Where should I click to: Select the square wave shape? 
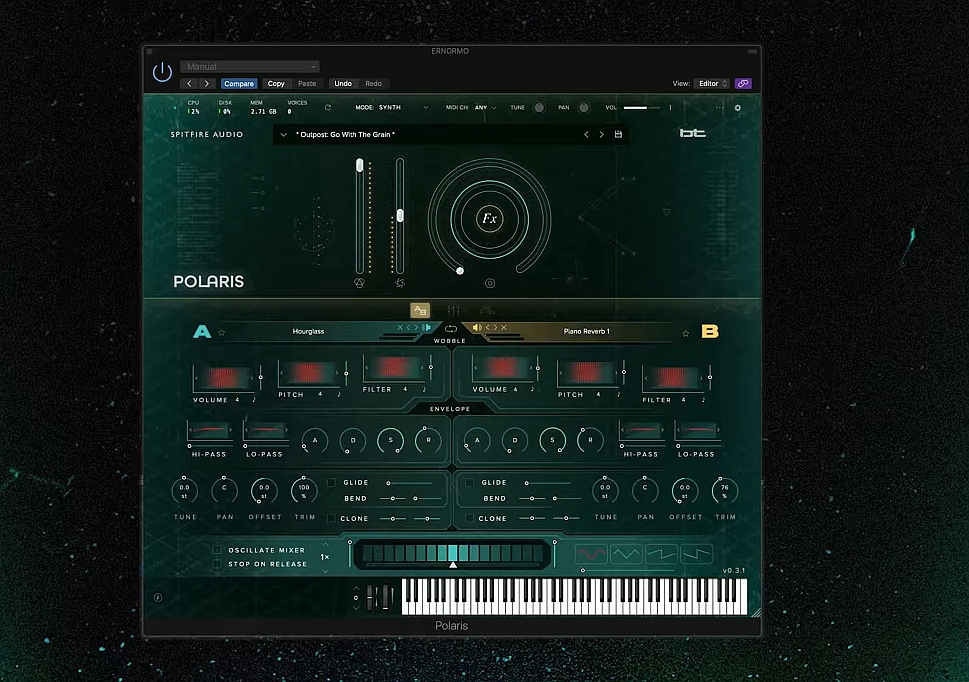click(696, 554)
